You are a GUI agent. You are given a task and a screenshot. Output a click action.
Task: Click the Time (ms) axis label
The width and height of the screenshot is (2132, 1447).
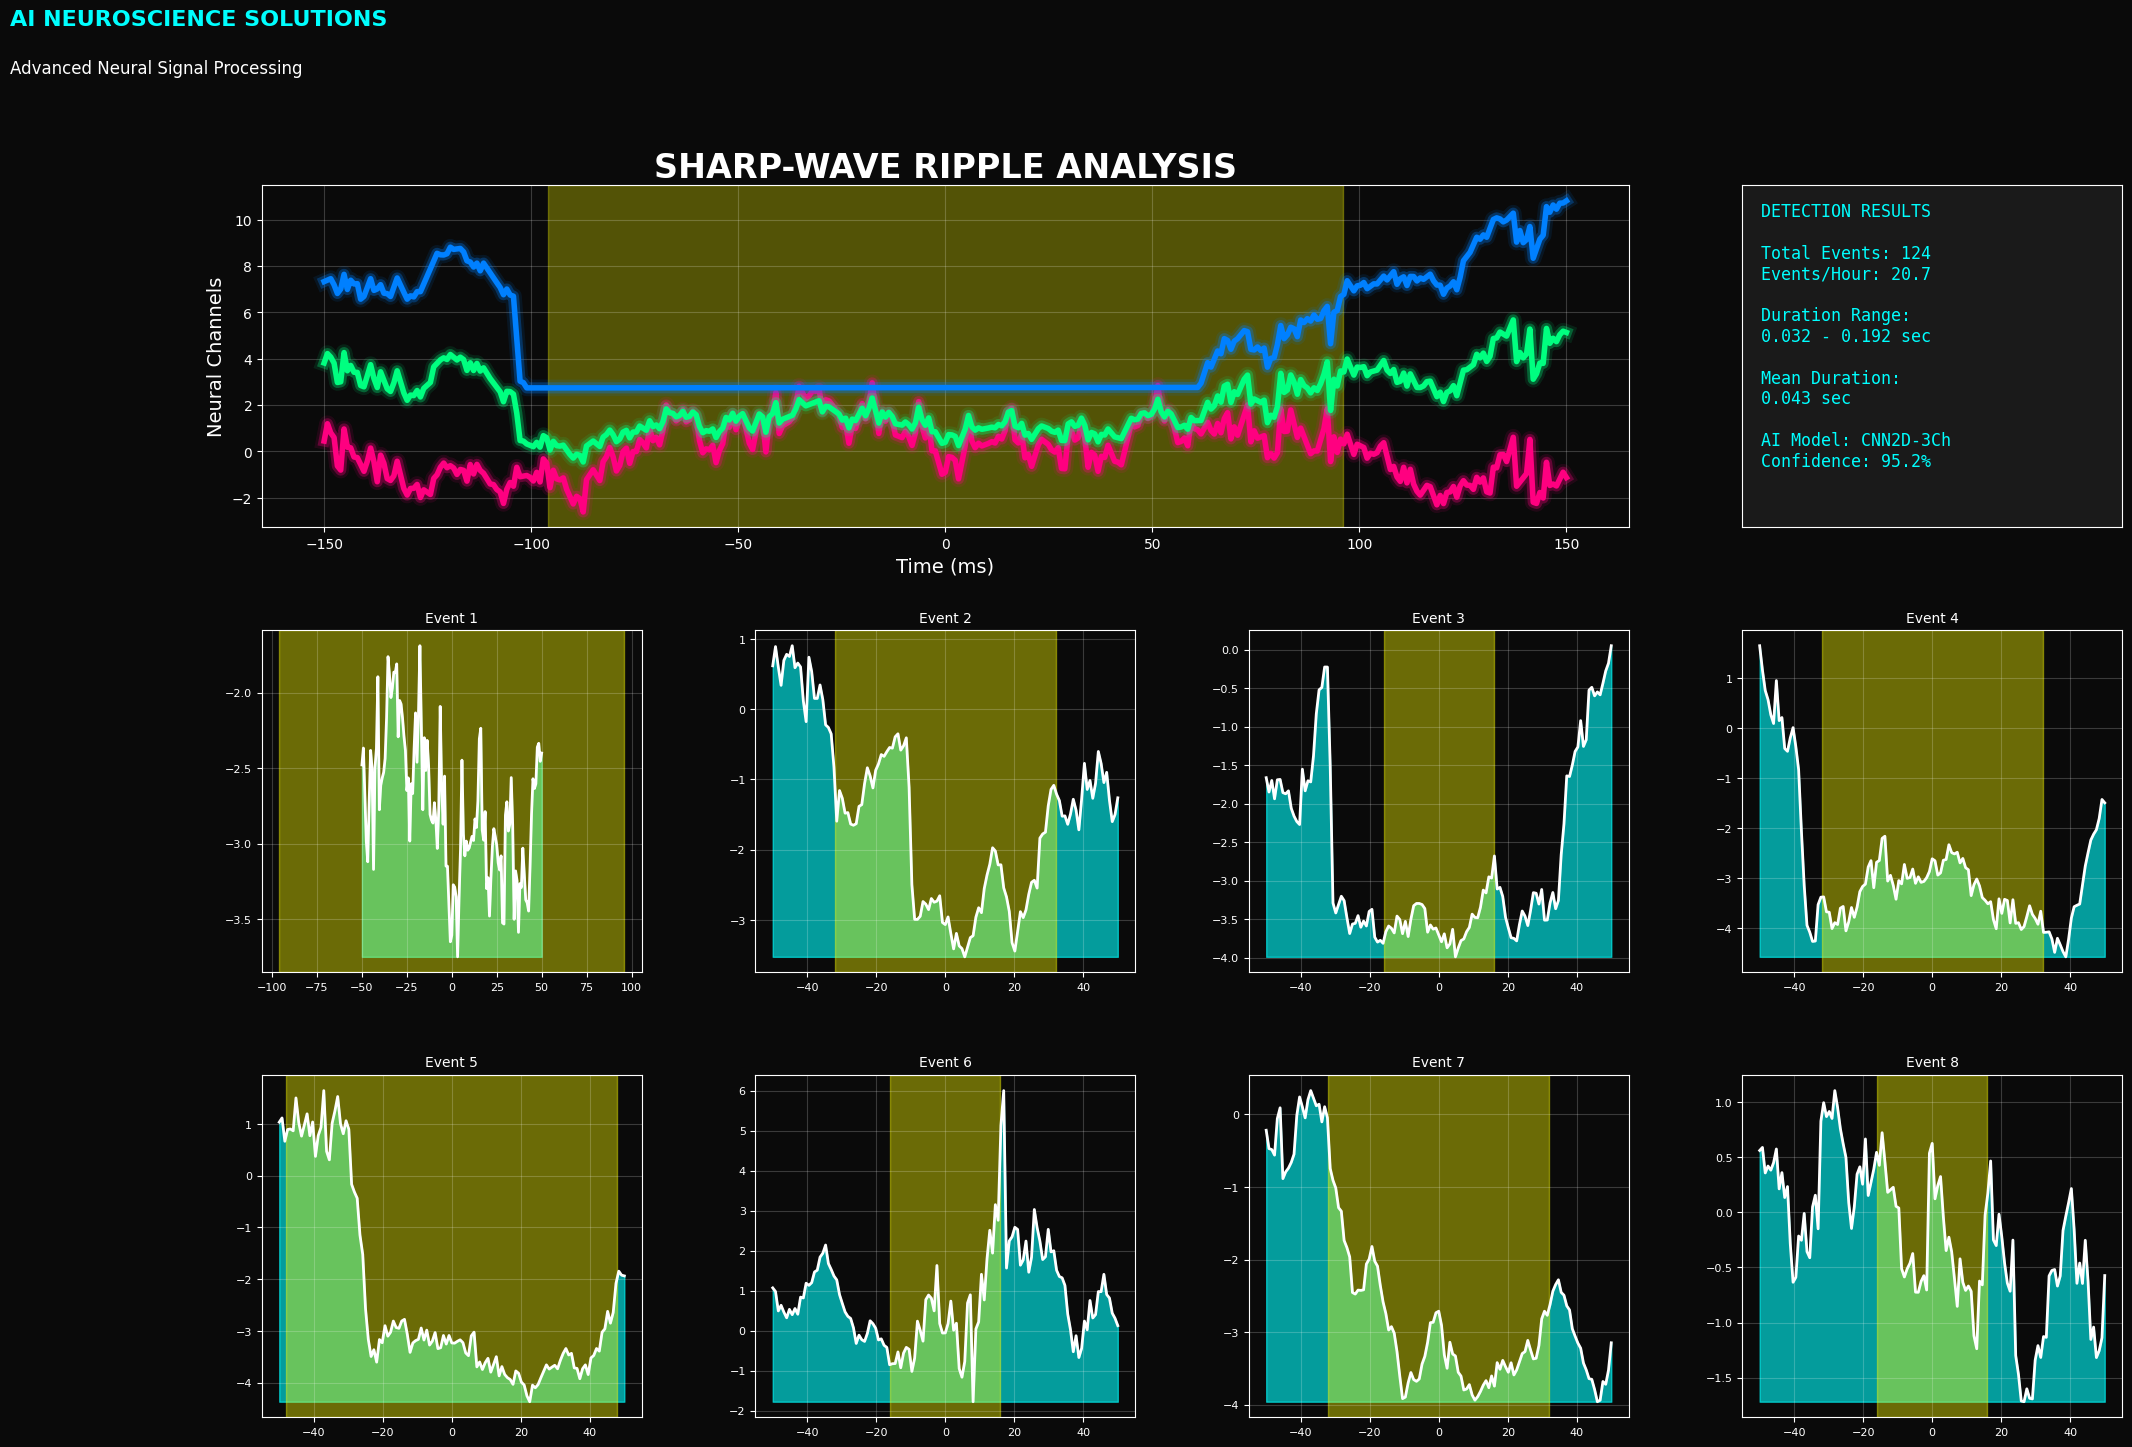tap(944, 566)
